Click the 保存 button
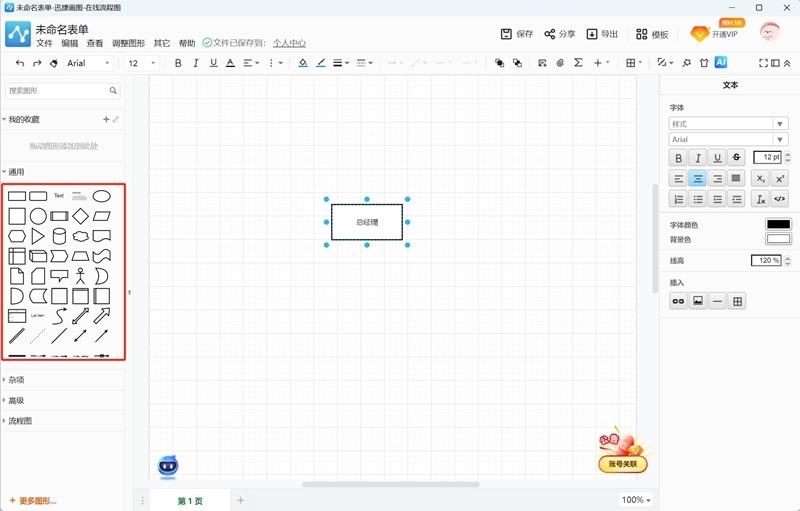 click(x=516, y=34)
